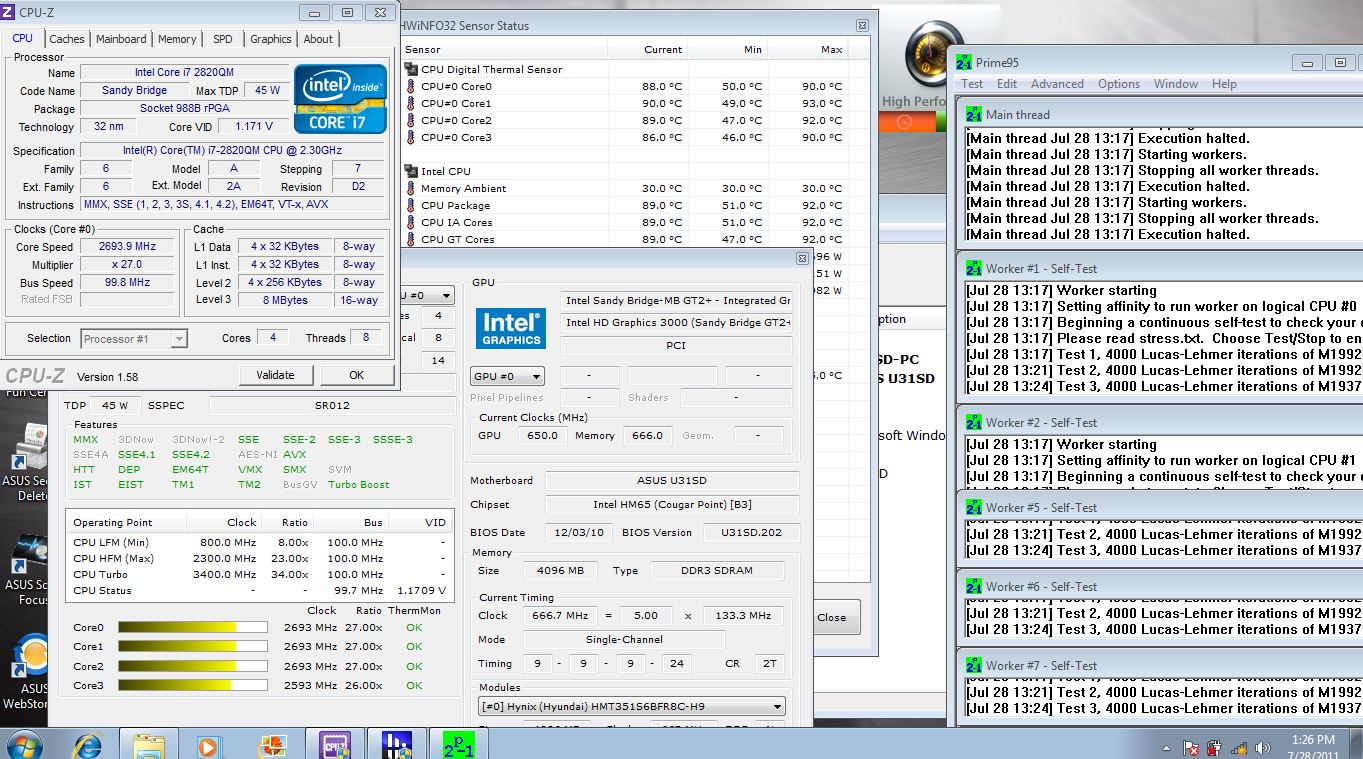Screen dimensions: 1363x759
Task: Switch to the Caches tab in CPU-Z
Action: click(67, 39)
